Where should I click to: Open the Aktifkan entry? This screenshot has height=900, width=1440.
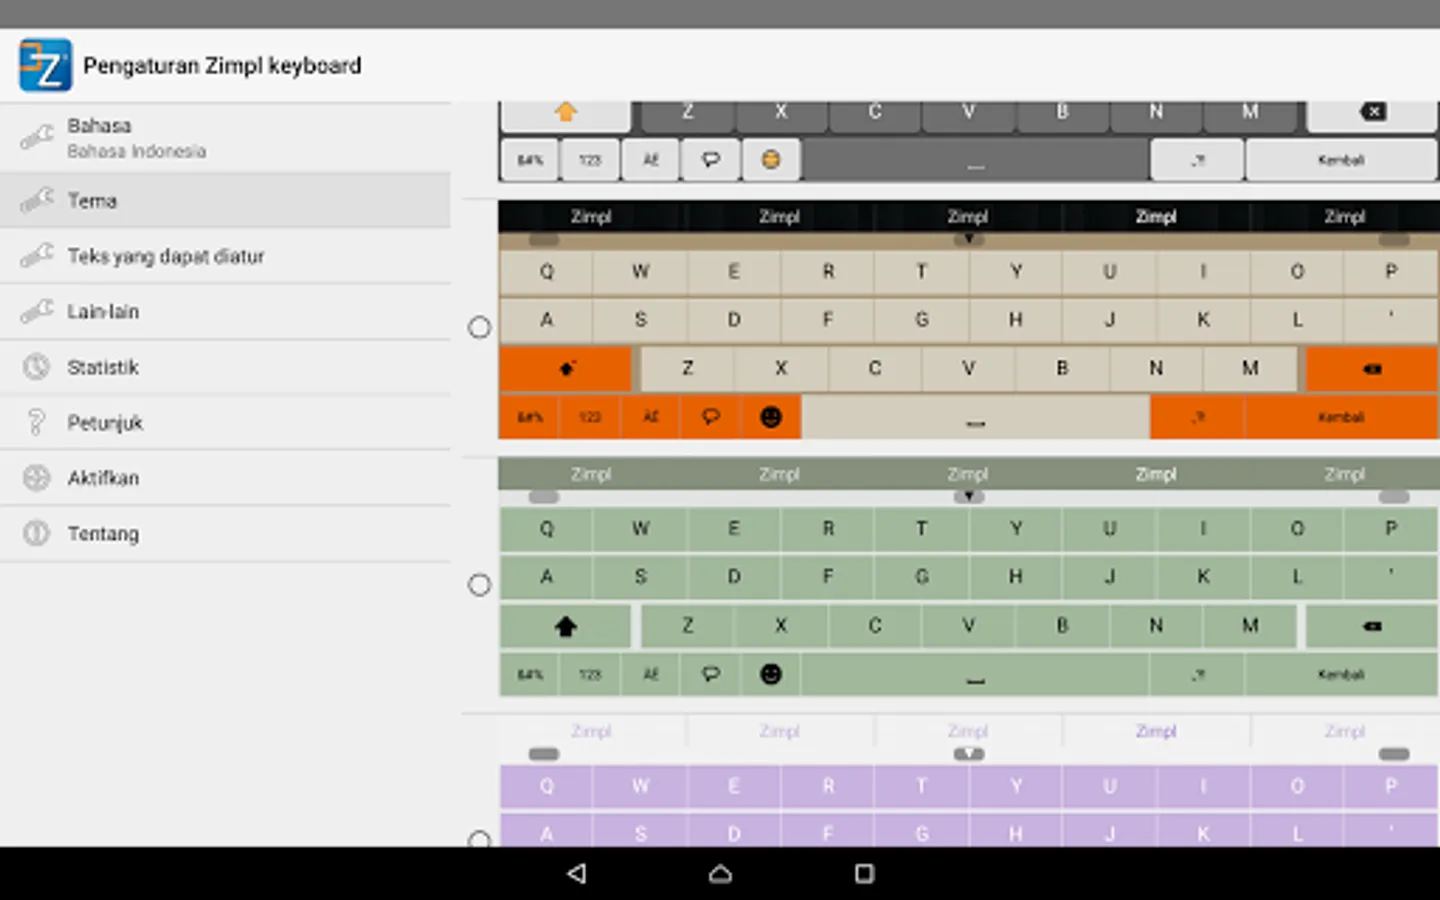[225, 478]
